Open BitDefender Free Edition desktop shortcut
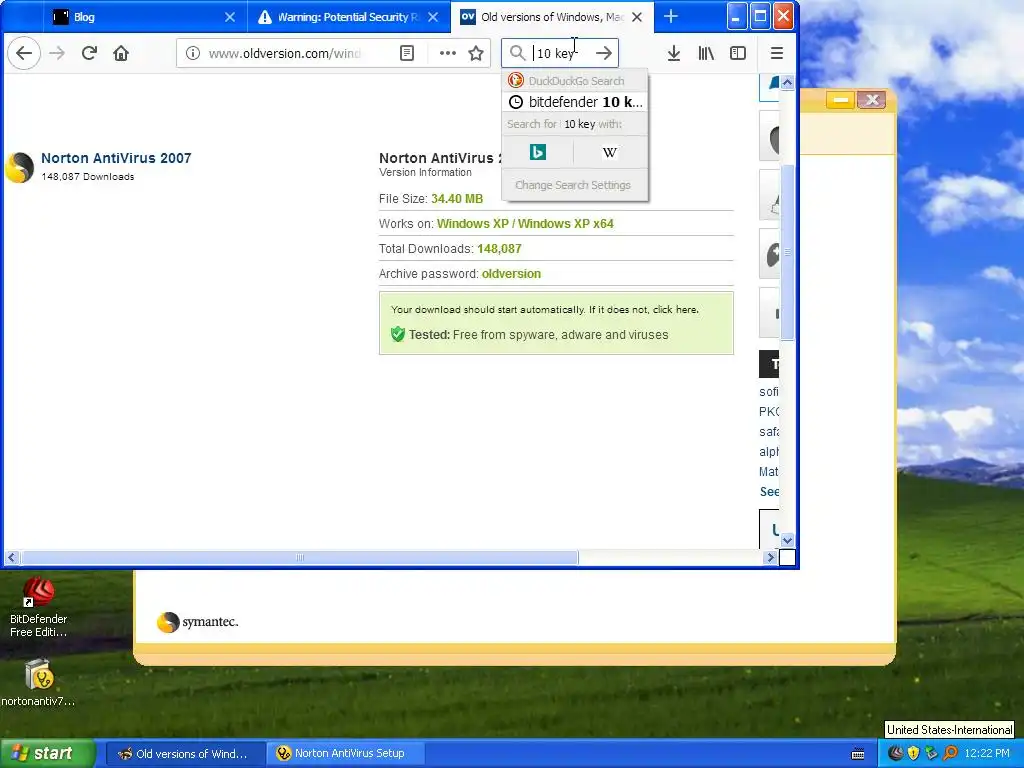Viewport: 1024px width, 768px height. tap(39, 607)
